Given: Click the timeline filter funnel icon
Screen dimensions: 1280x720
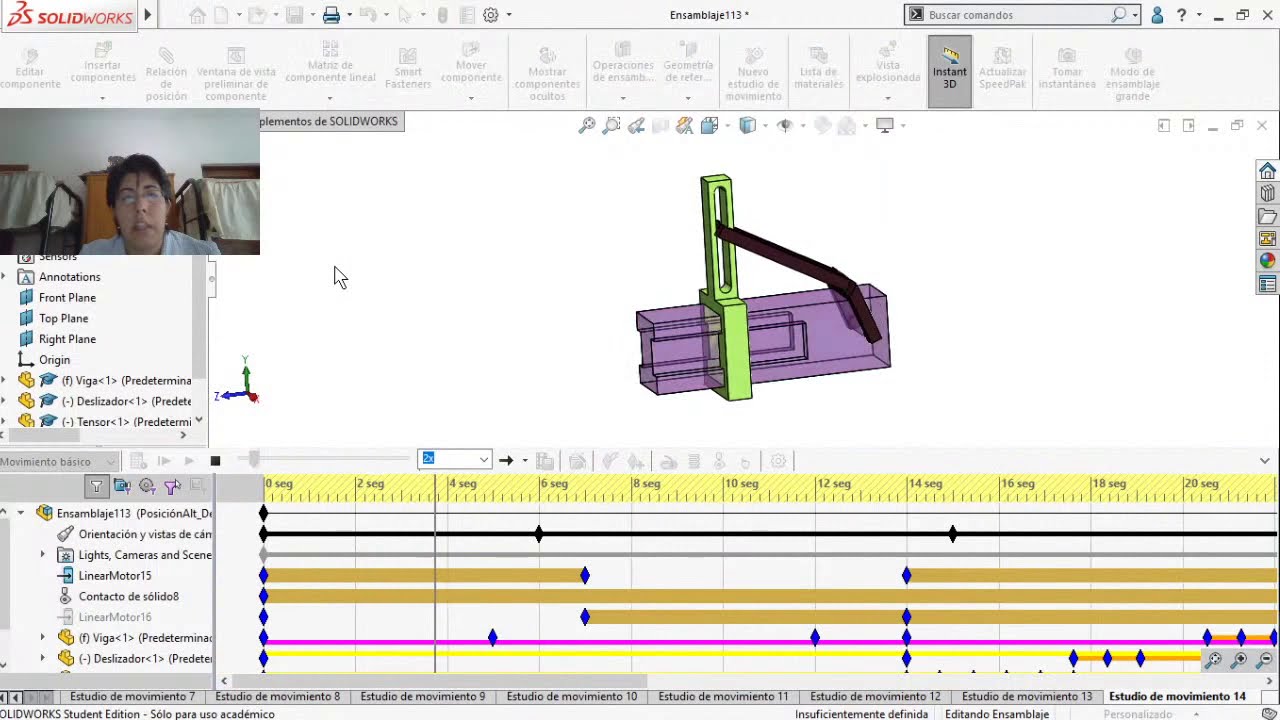Looking at the screenshot, I should [96, 486].
